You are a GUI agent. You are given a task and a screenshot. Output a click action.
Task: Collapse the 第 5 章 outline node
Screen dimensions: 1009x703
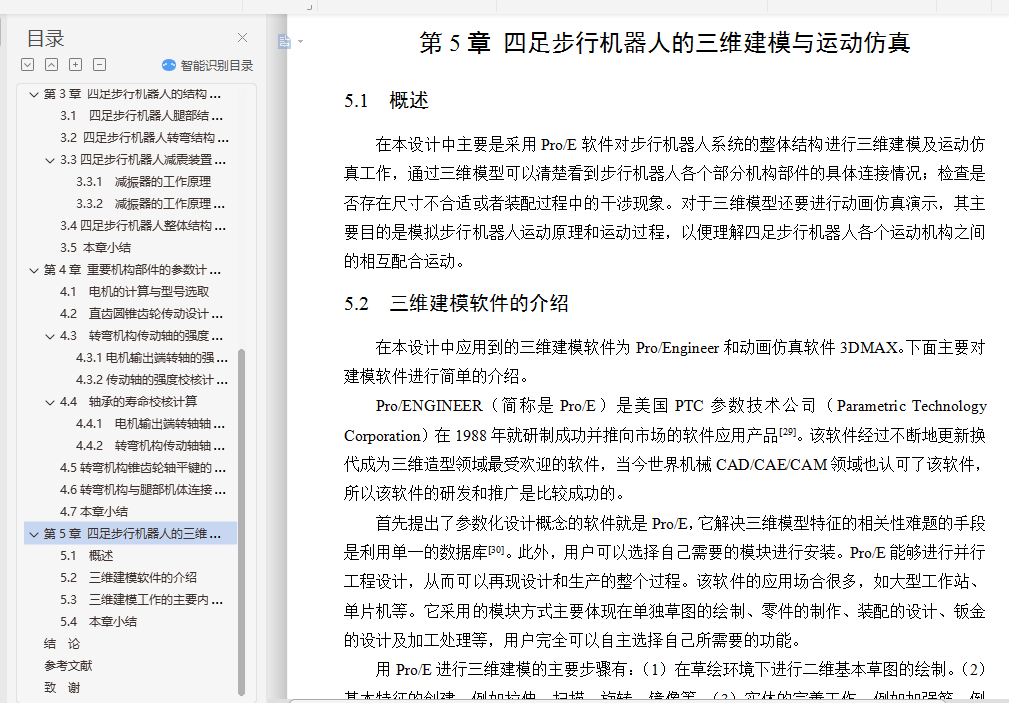coord(33,534)
